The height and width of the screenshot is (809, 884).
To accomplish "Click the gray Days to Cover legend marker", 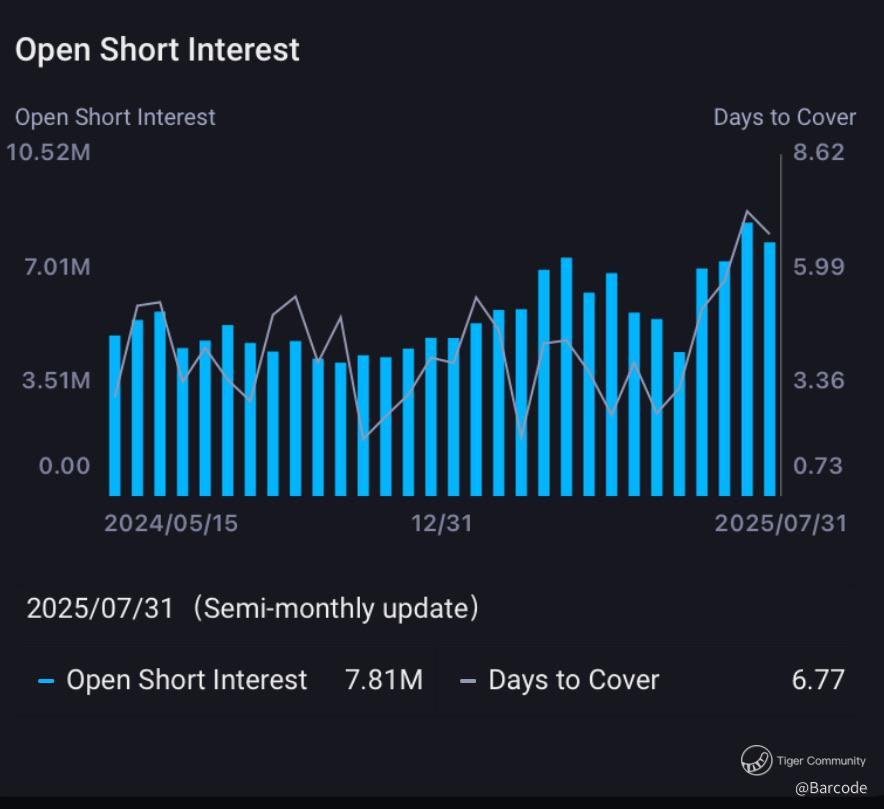I will pos(468,682).
